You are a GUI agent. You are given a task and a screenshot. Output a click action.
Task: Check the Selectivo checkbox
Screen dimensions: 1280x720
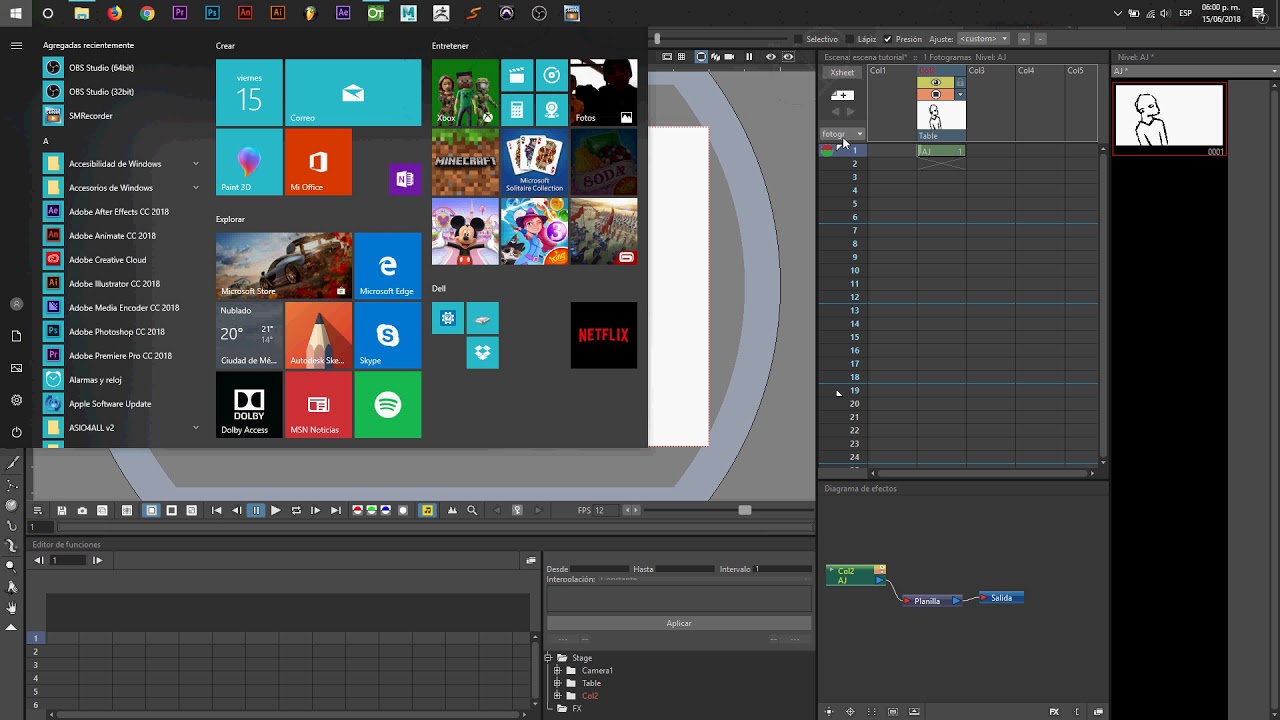(798, 39)
